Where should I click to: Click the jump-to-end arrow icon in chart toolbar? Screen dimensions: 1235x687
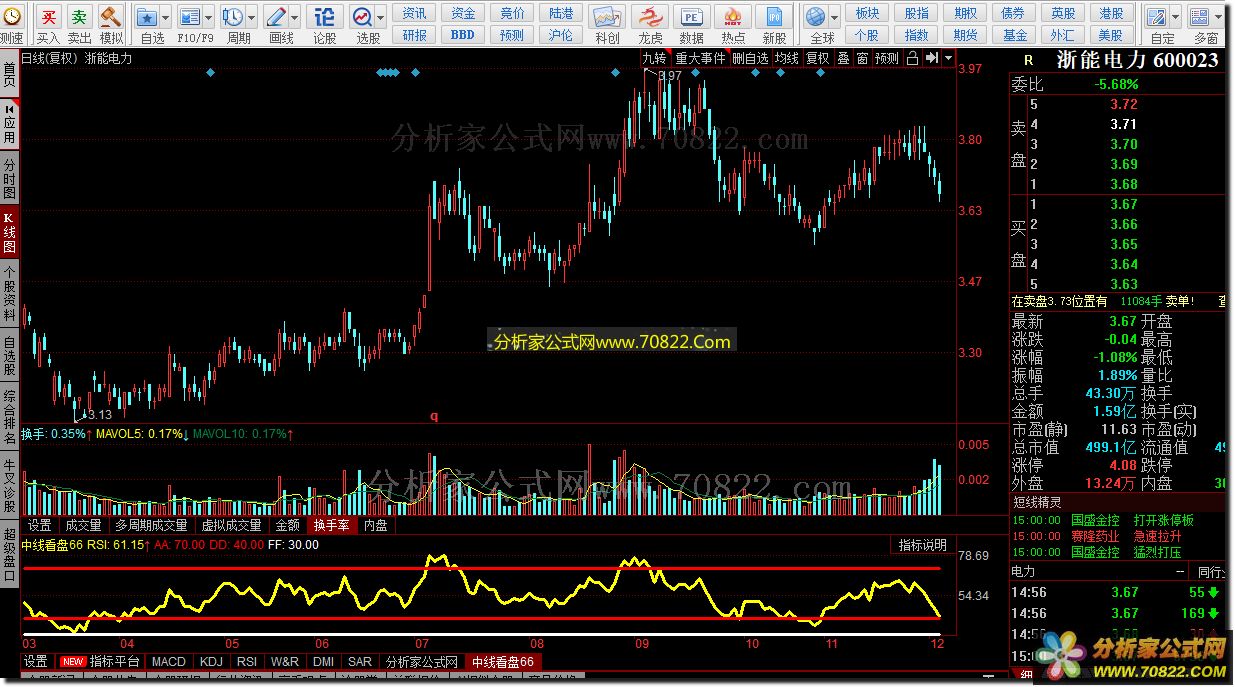(x=931, y=58)
